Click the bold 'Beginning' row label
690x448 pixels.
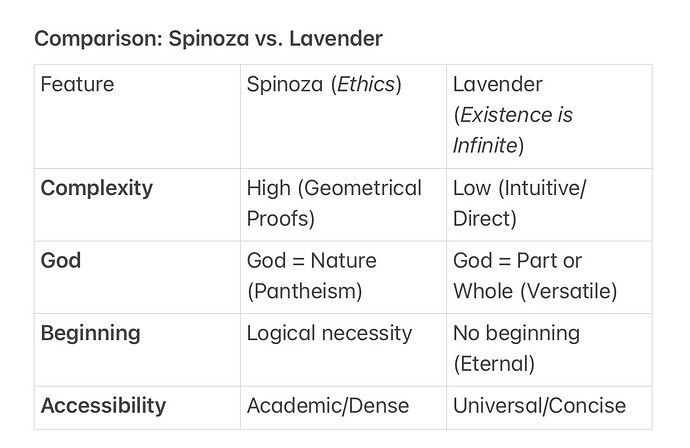pos(91,333)
